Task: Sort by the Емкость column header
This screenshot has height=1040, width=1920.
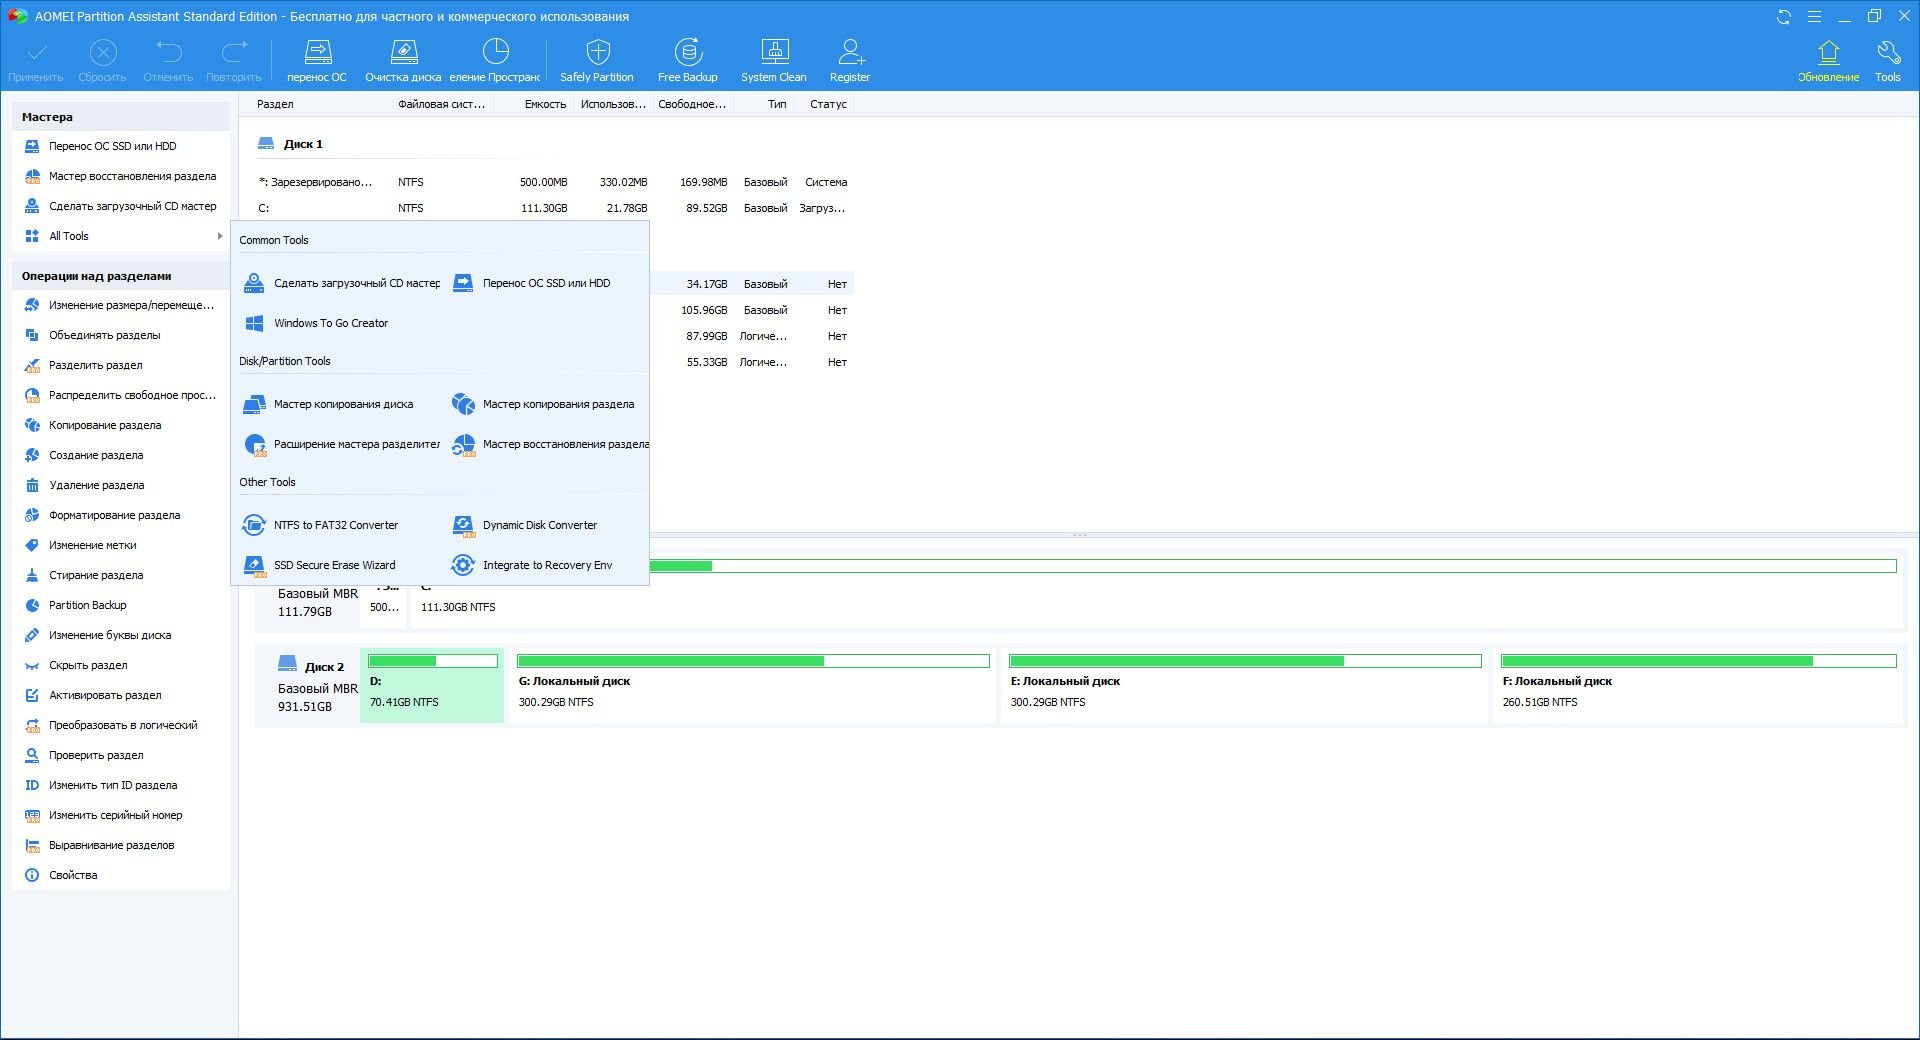Action: click(545, 104)
